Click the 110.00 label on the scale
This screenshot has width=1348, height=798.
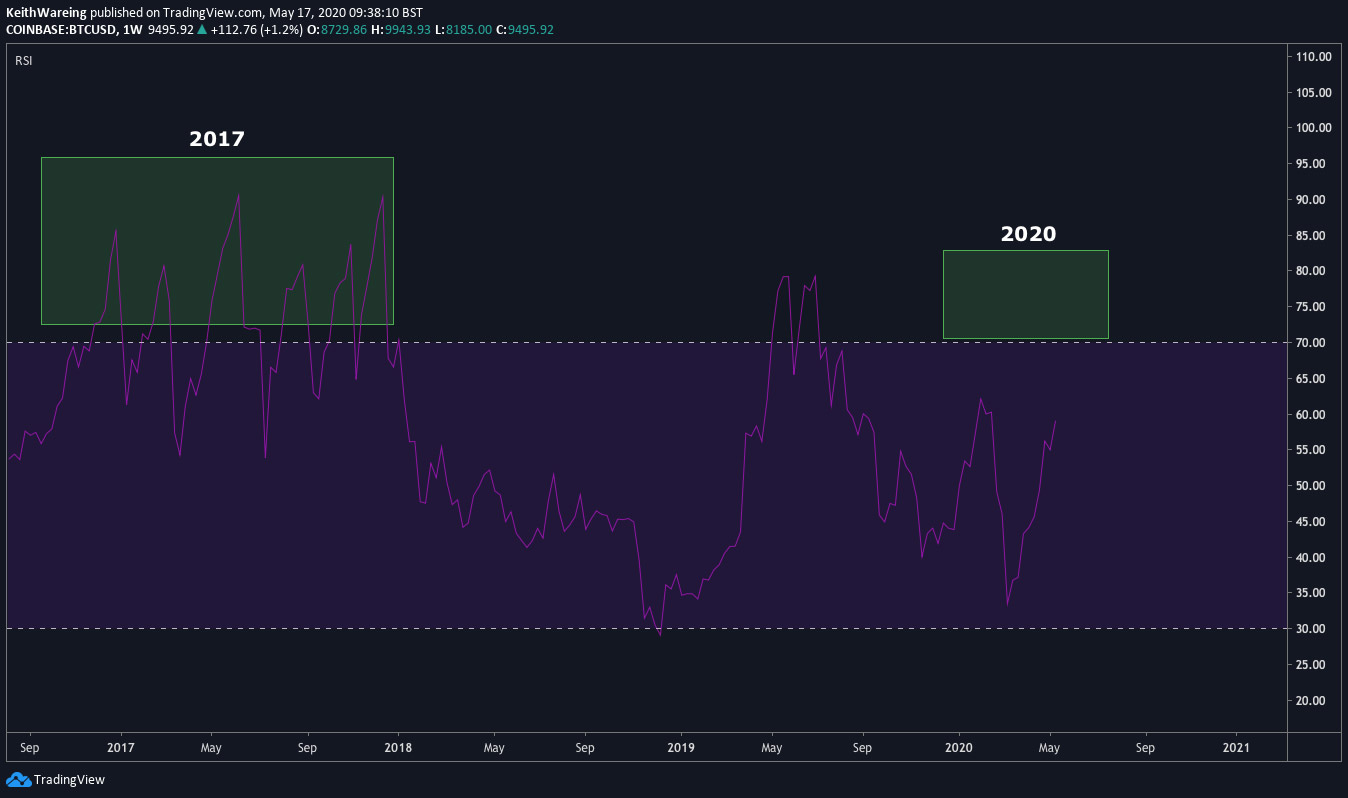coord(1313,57)
